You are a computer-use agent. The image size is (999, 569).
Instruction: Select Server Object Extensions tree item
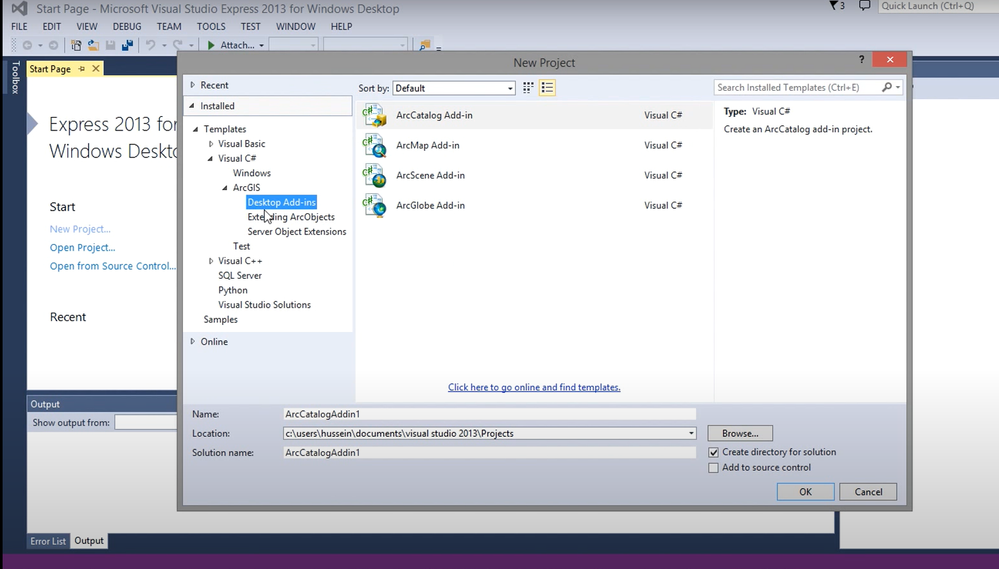[x=297, y=232]
